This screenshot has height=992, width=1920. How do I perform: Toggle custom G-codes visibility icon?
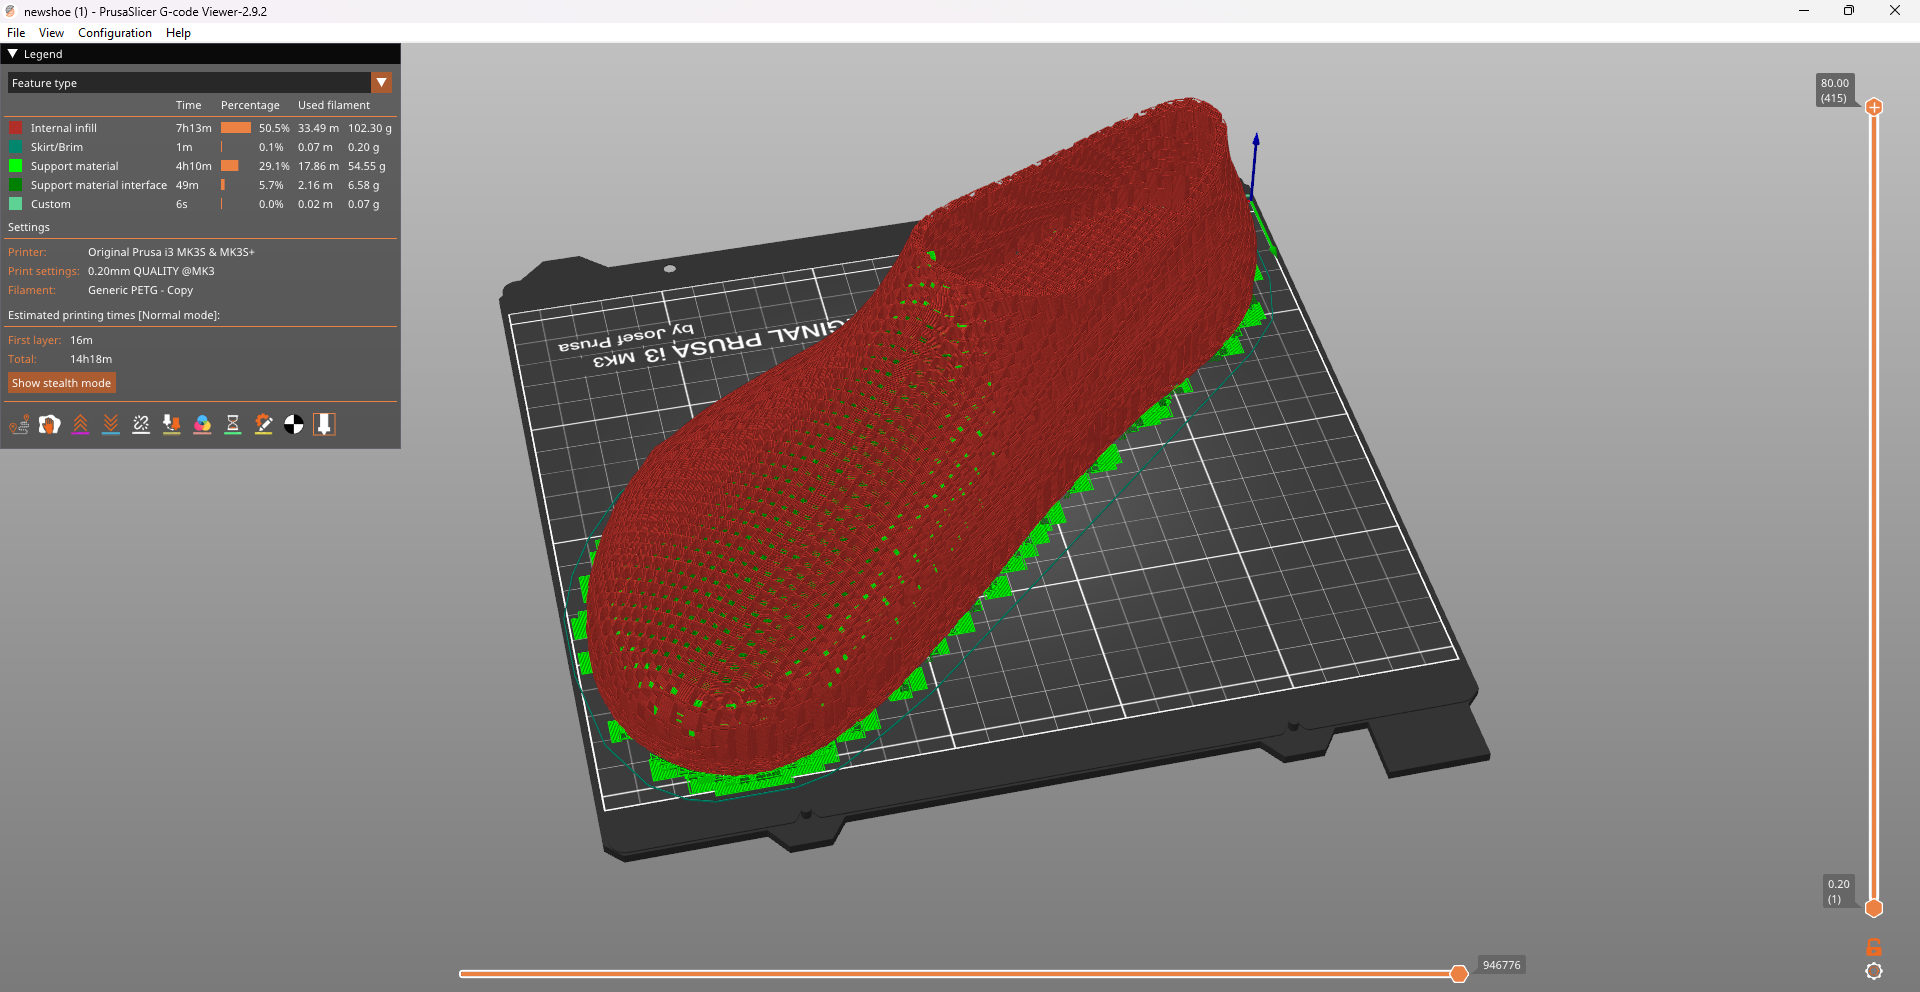263,425
